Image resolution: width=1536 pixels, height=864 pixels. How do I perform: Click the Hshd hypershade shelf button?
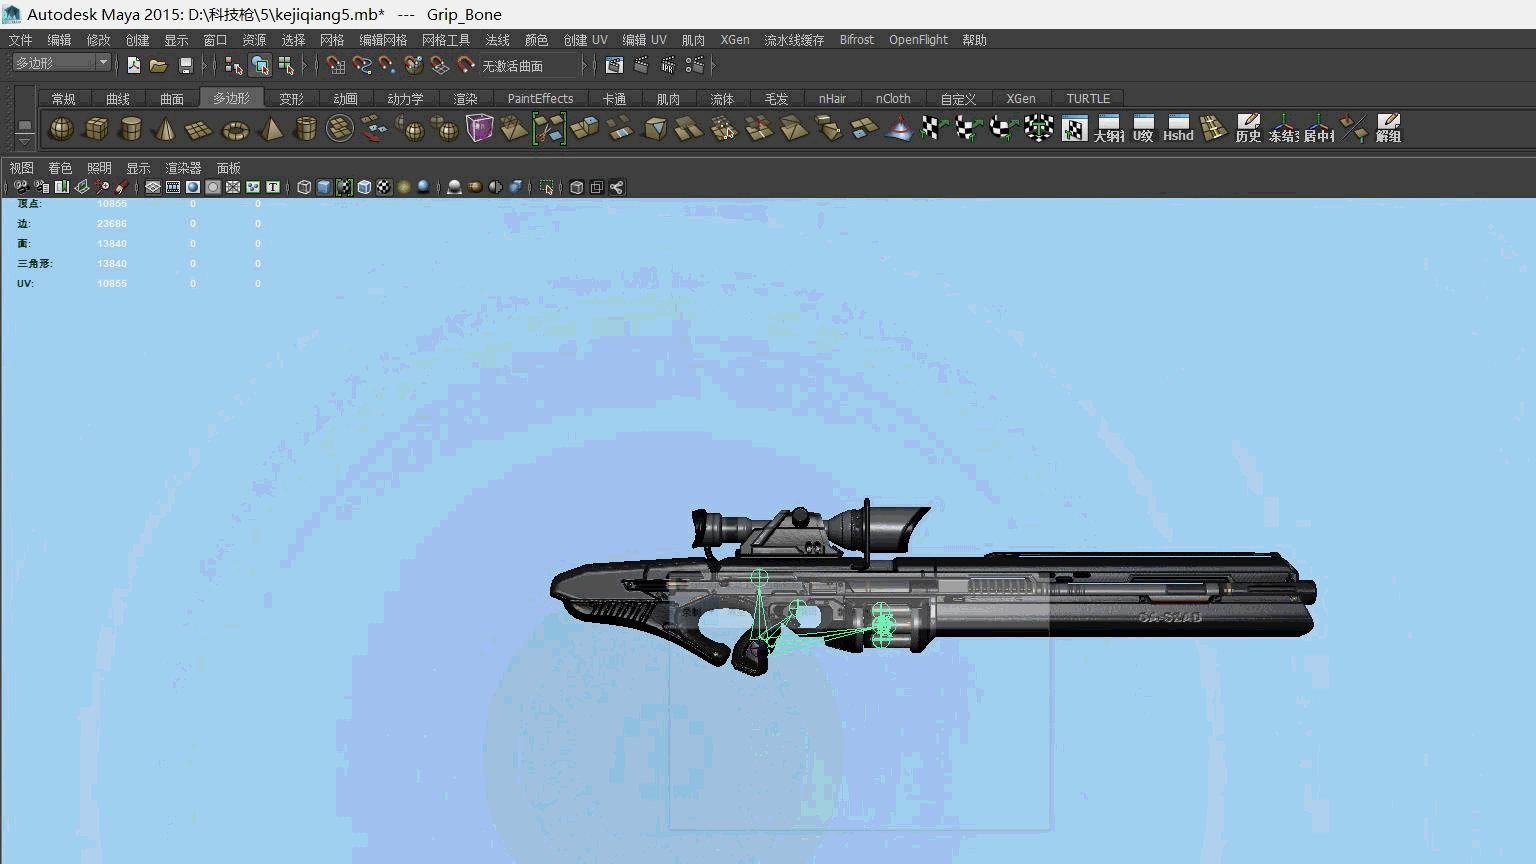point(1178,129)
